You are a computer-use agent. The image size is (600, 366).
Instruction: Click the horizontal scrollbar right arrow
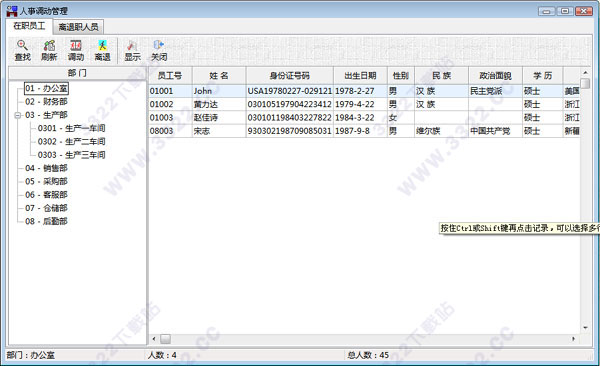pyautogui.click(x=573, y=339)
